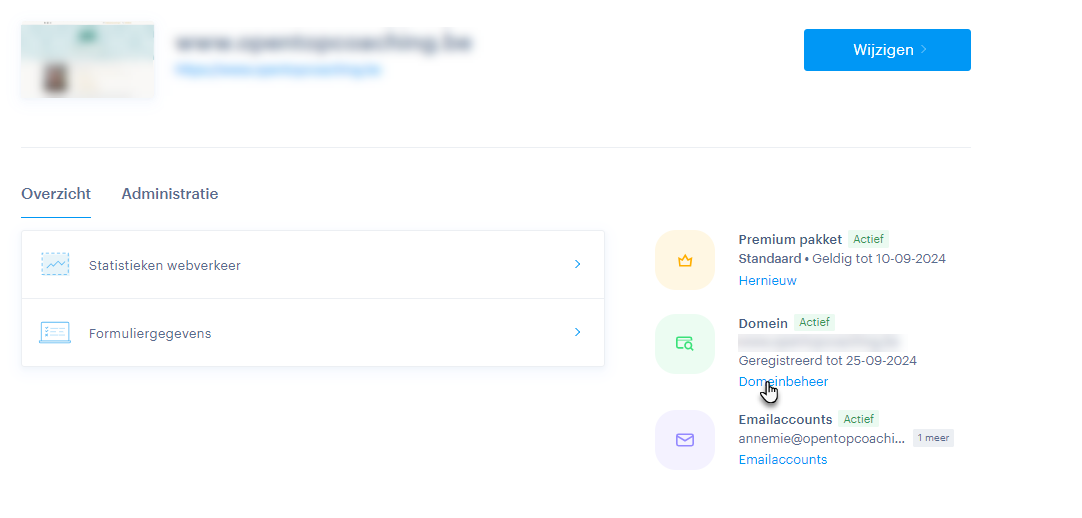Click the Emailaccounts envelope icon
This screenshot has height=518, width=1082.
click(685, 440)
